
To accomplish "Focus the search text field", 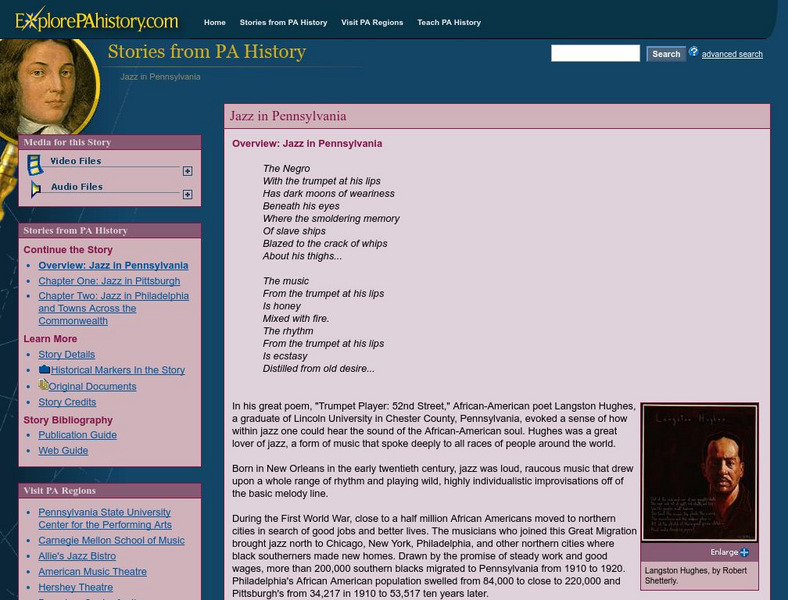I will pos(595,53).
